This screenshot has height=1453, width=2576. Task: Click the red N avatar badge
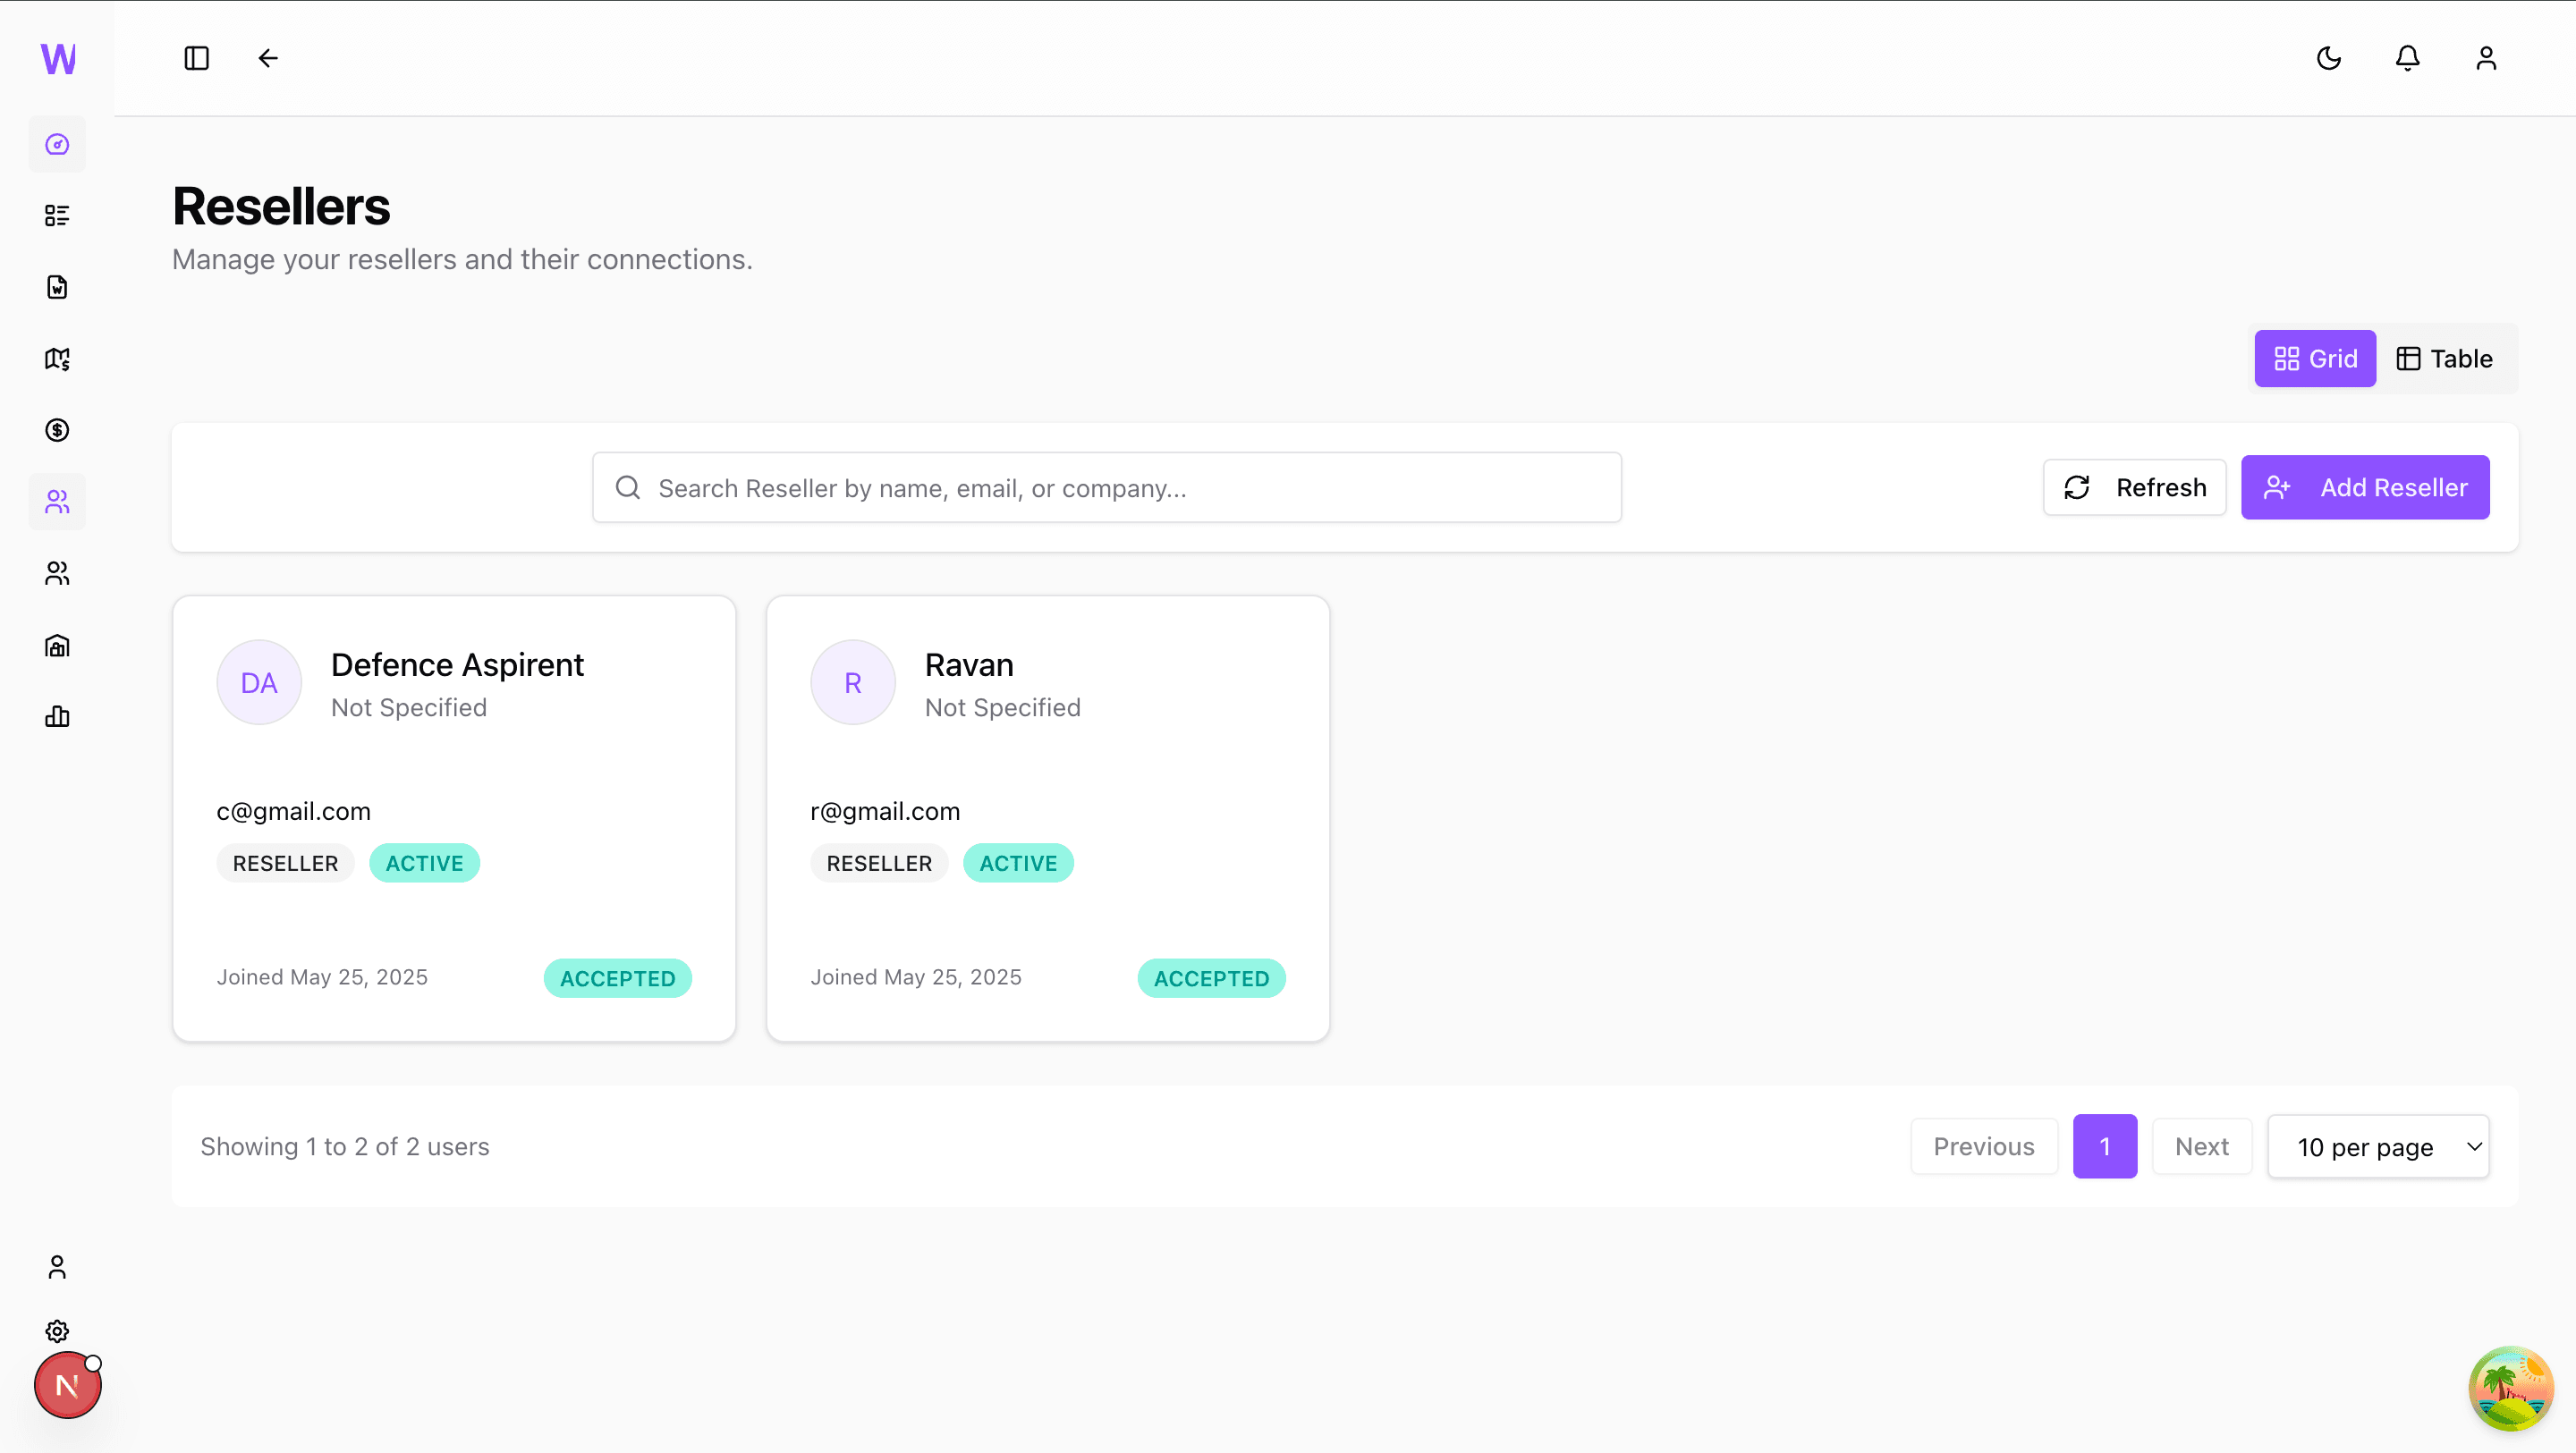click(67, 1385)
